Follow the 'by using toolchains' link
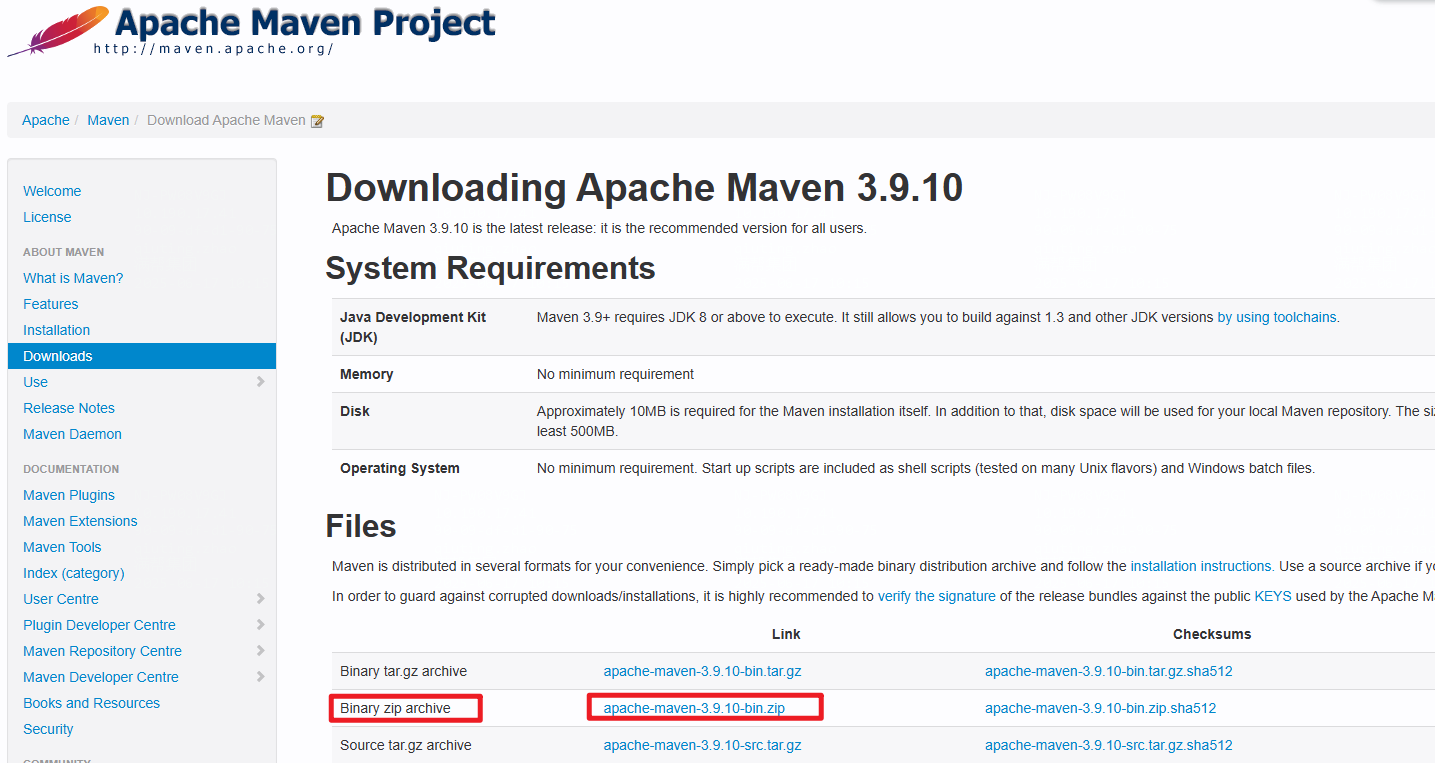This screenshot has width=1435, height=763. point(1276,317)
